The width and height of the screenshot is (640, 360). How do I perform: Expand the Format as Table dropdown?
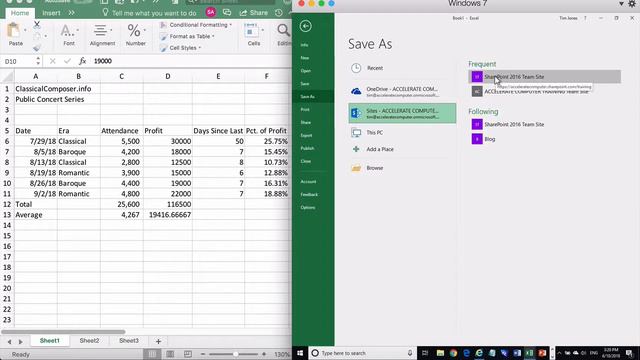[213, 36]
